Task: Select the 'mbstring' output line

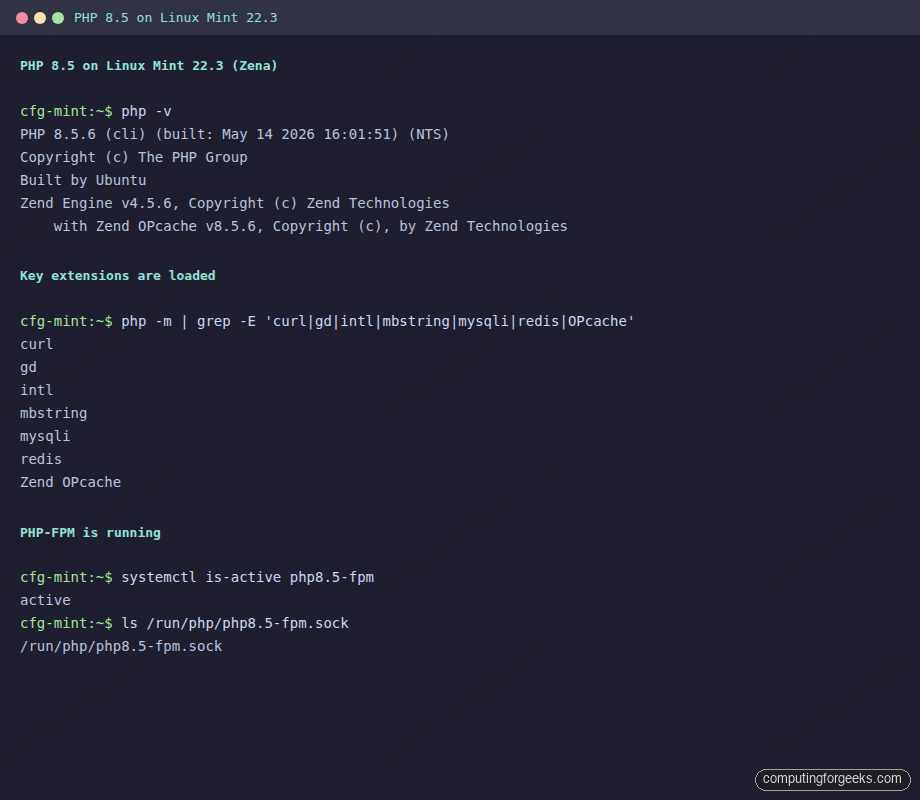Action: [53, 413]
